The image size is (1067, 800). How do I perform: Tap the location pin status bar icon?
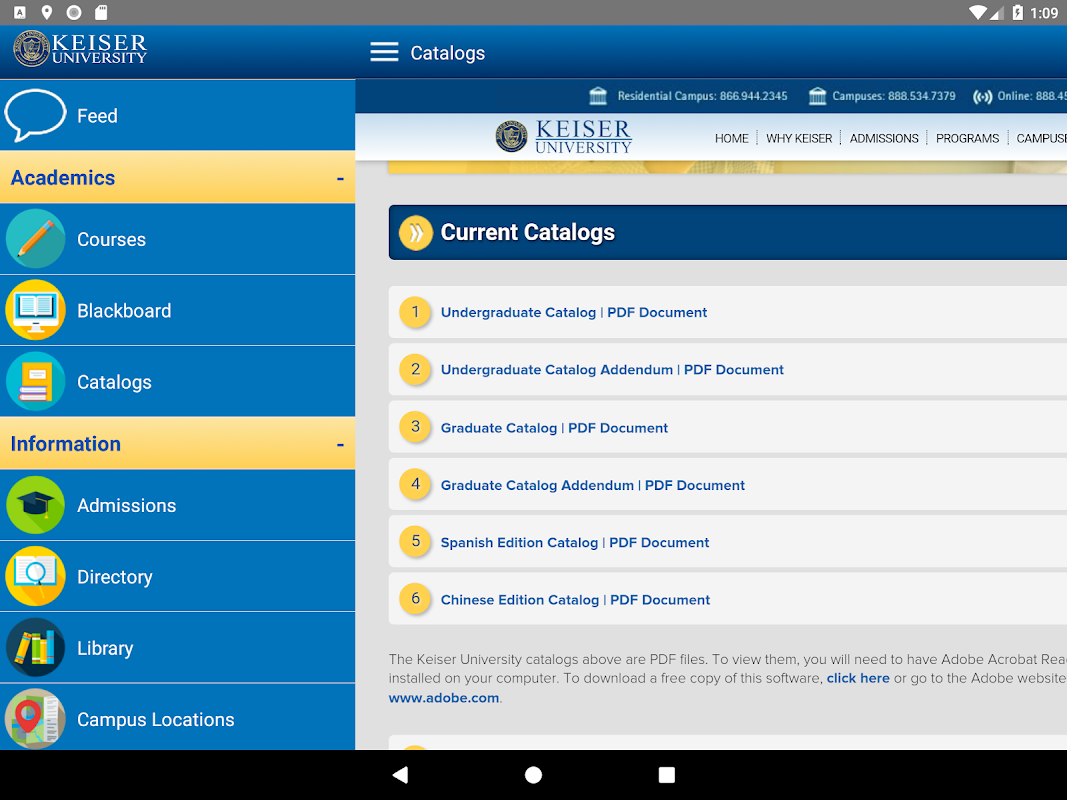(47, 12)
